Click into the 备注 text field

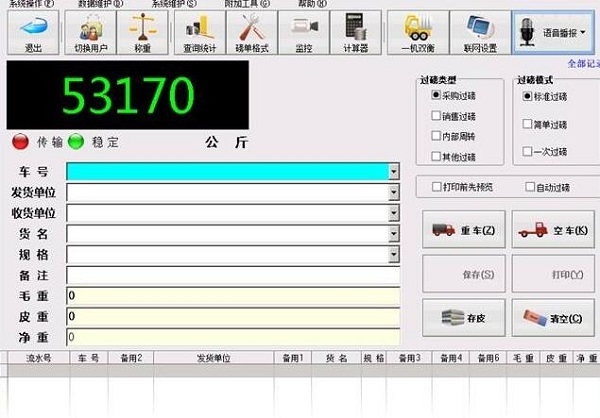[x=233, y=275]
